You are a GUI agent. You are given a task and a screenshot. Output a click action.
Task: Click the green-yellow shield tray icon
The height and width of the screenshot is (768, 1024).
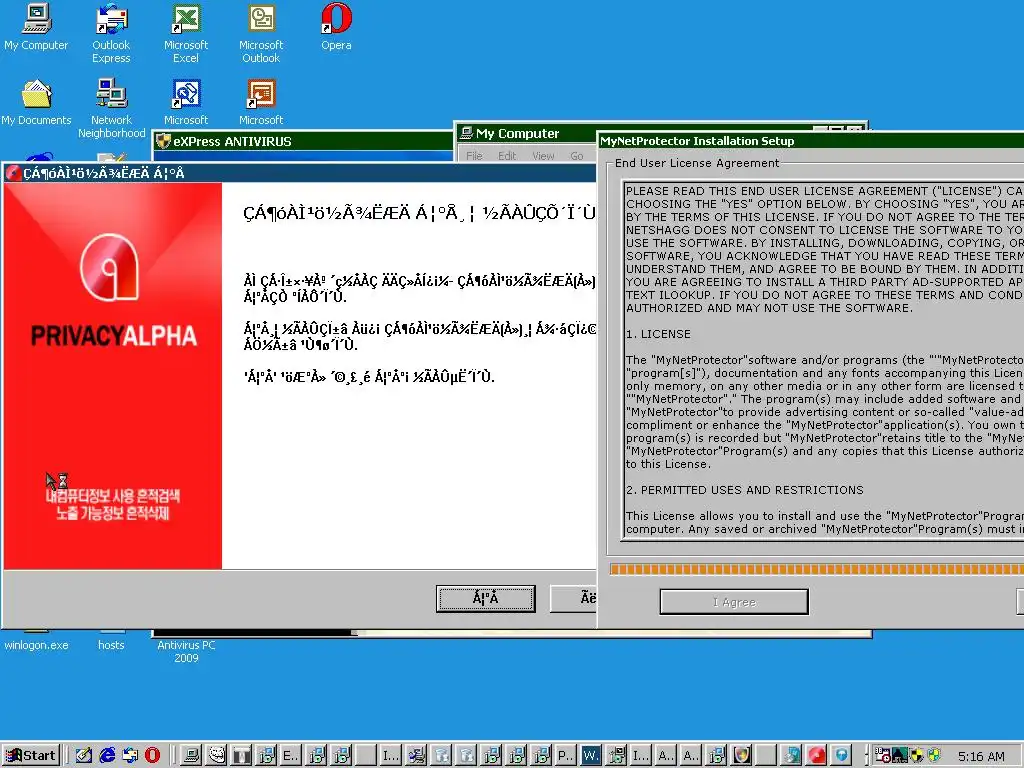coord(934,756)
